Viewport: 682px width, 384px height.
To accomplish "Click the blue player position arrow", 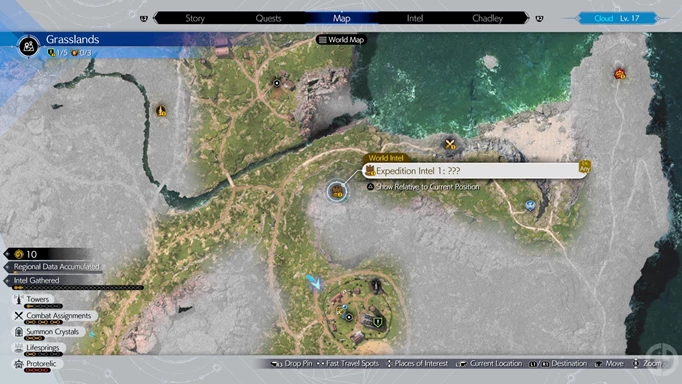I will 314,282.
